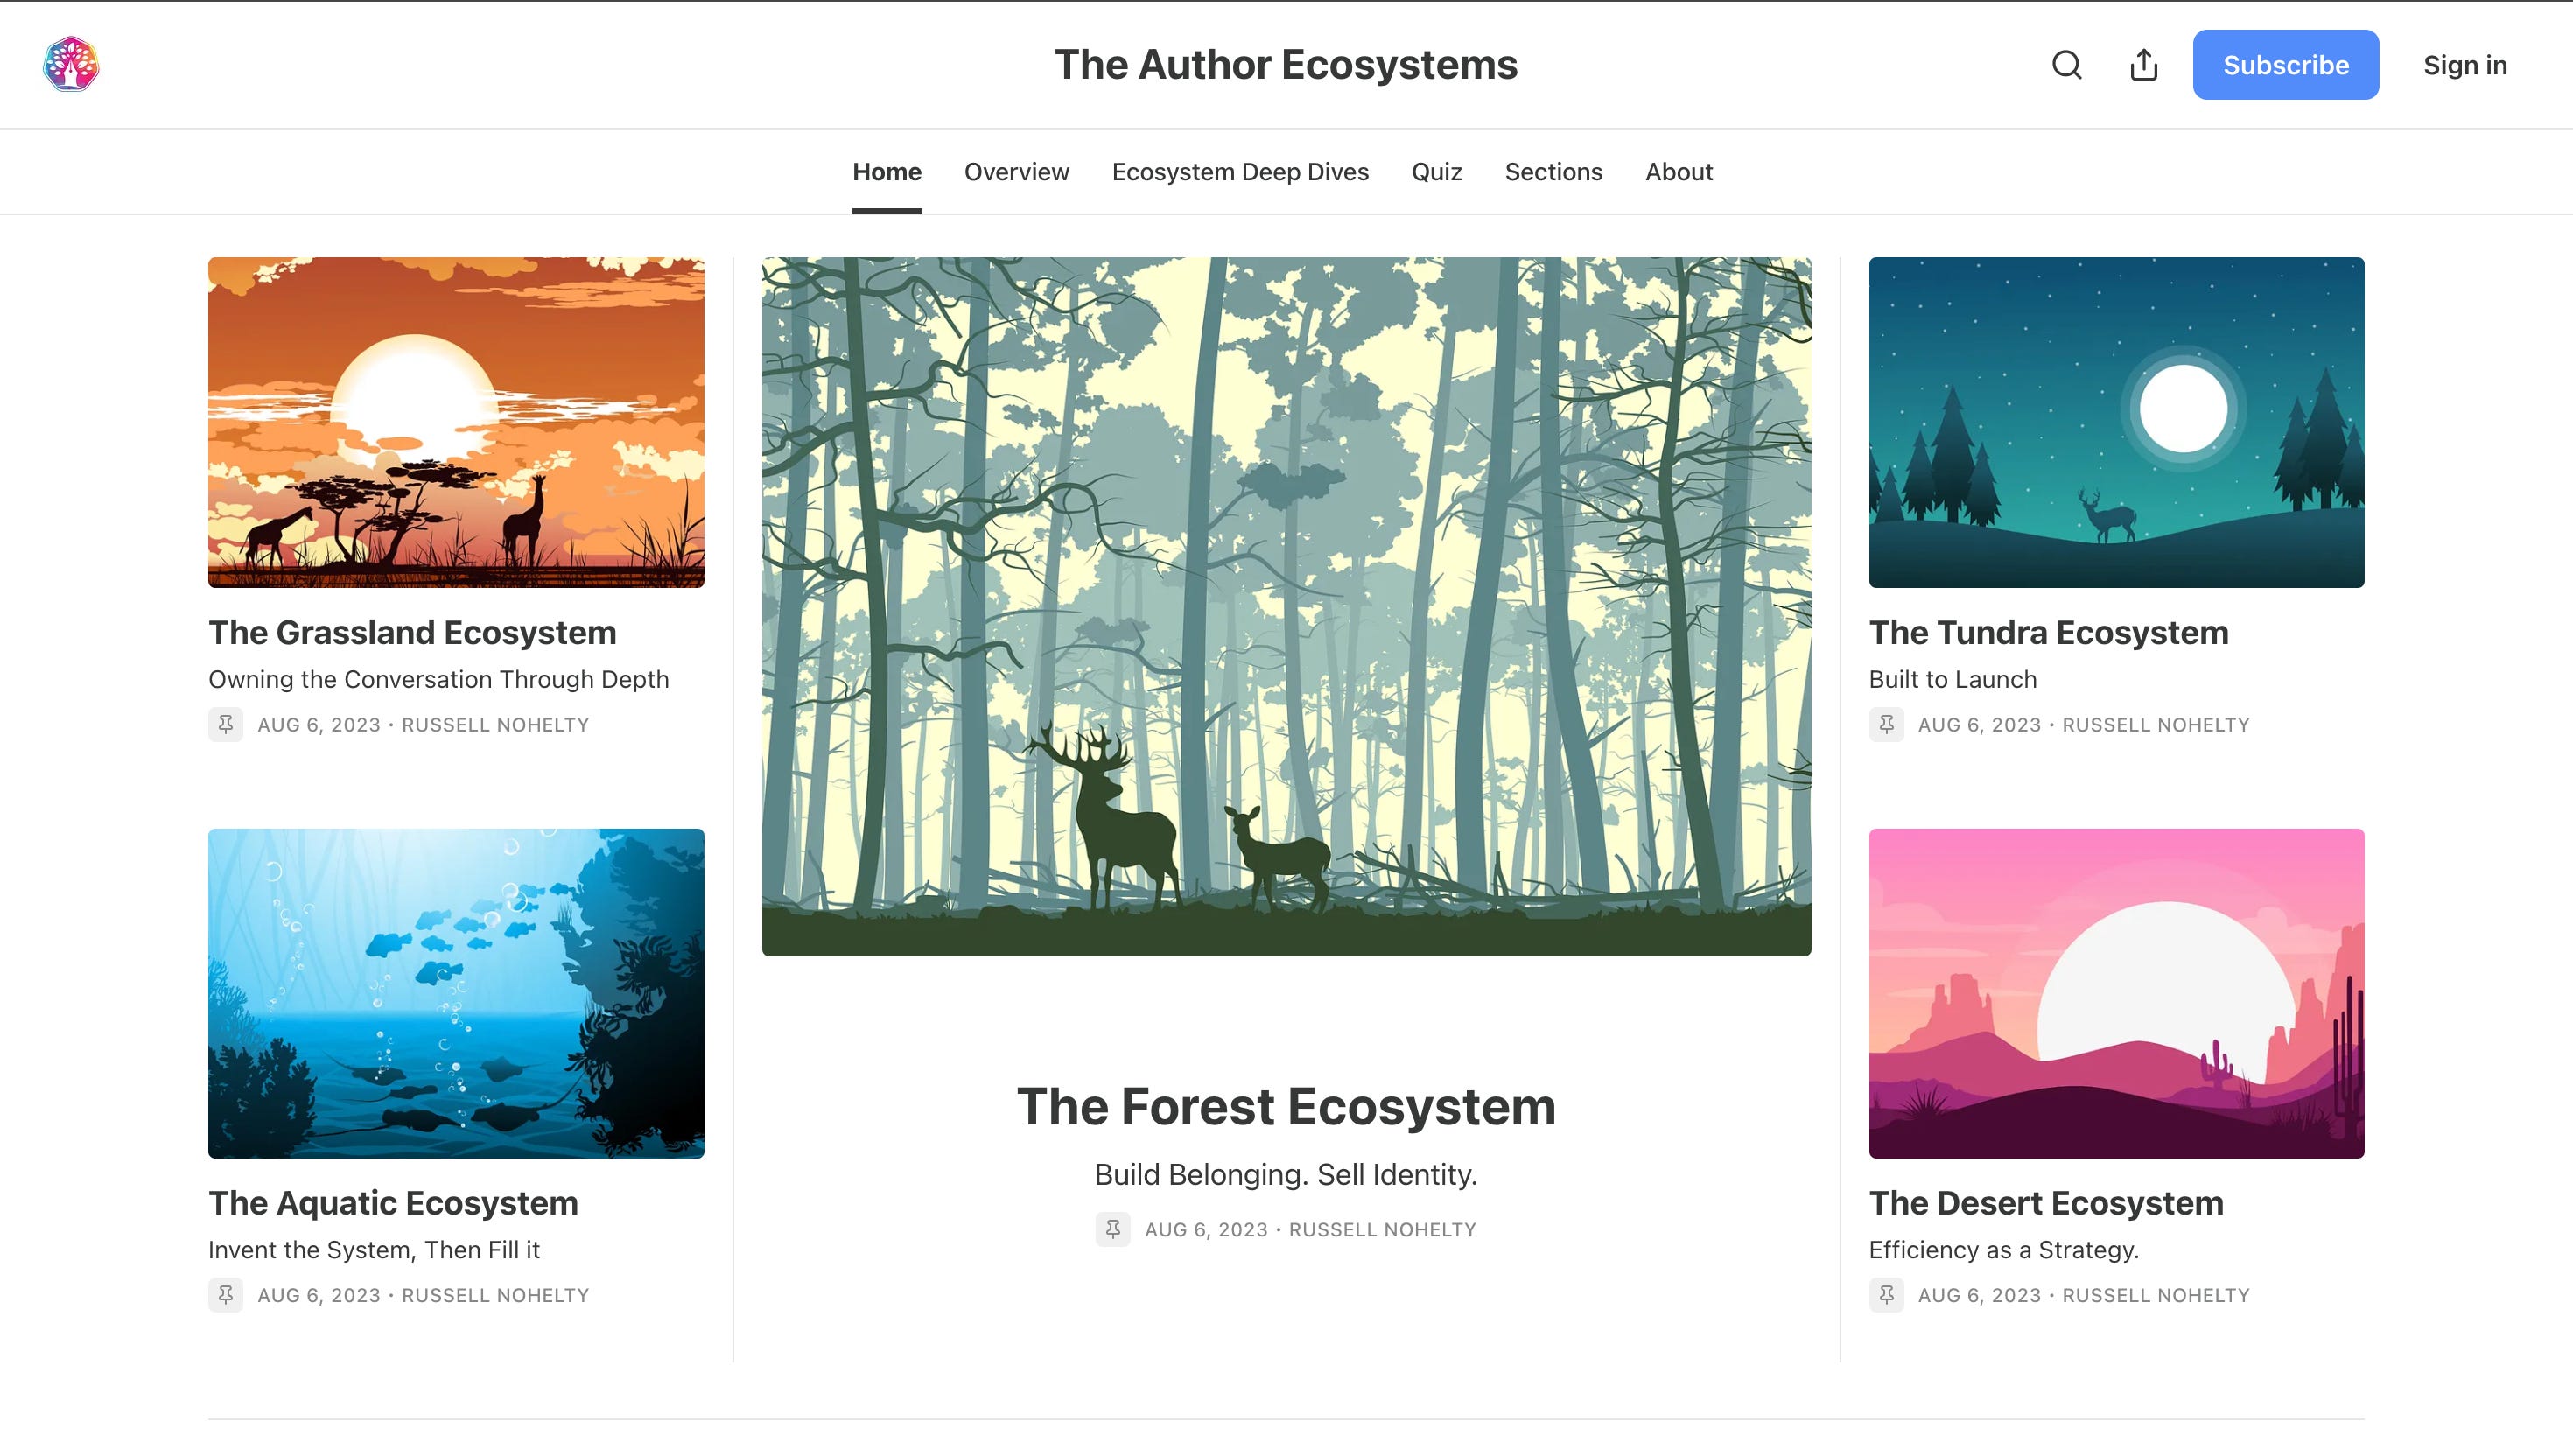Click the Sign in link

(2465, 65)
